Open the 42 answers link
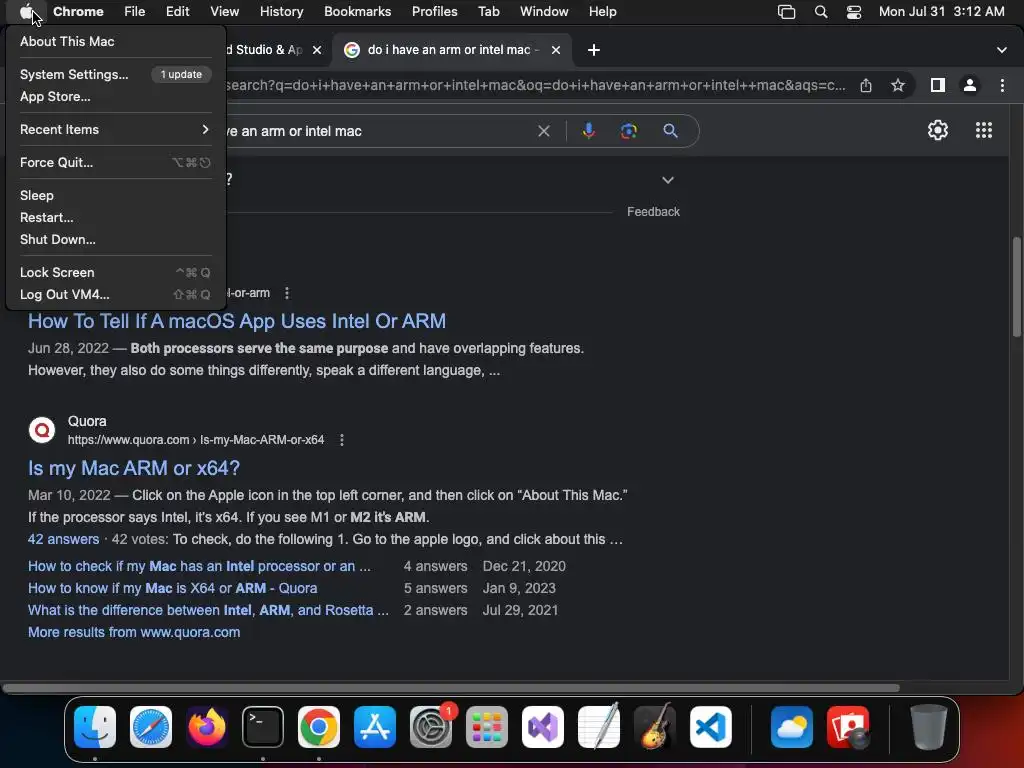Screen dimensions: 1024x768 coord(63,539)
